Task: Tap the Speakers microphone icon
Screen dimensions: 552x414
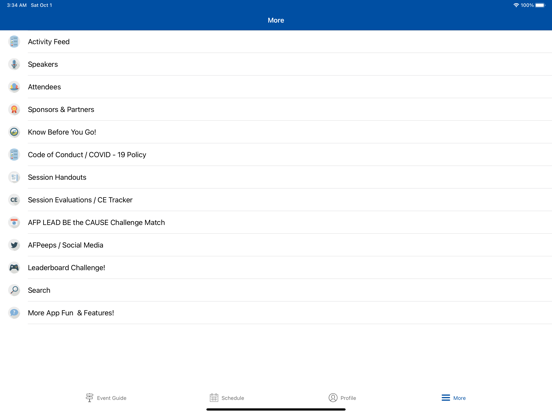Action: (x=14, y=64)
